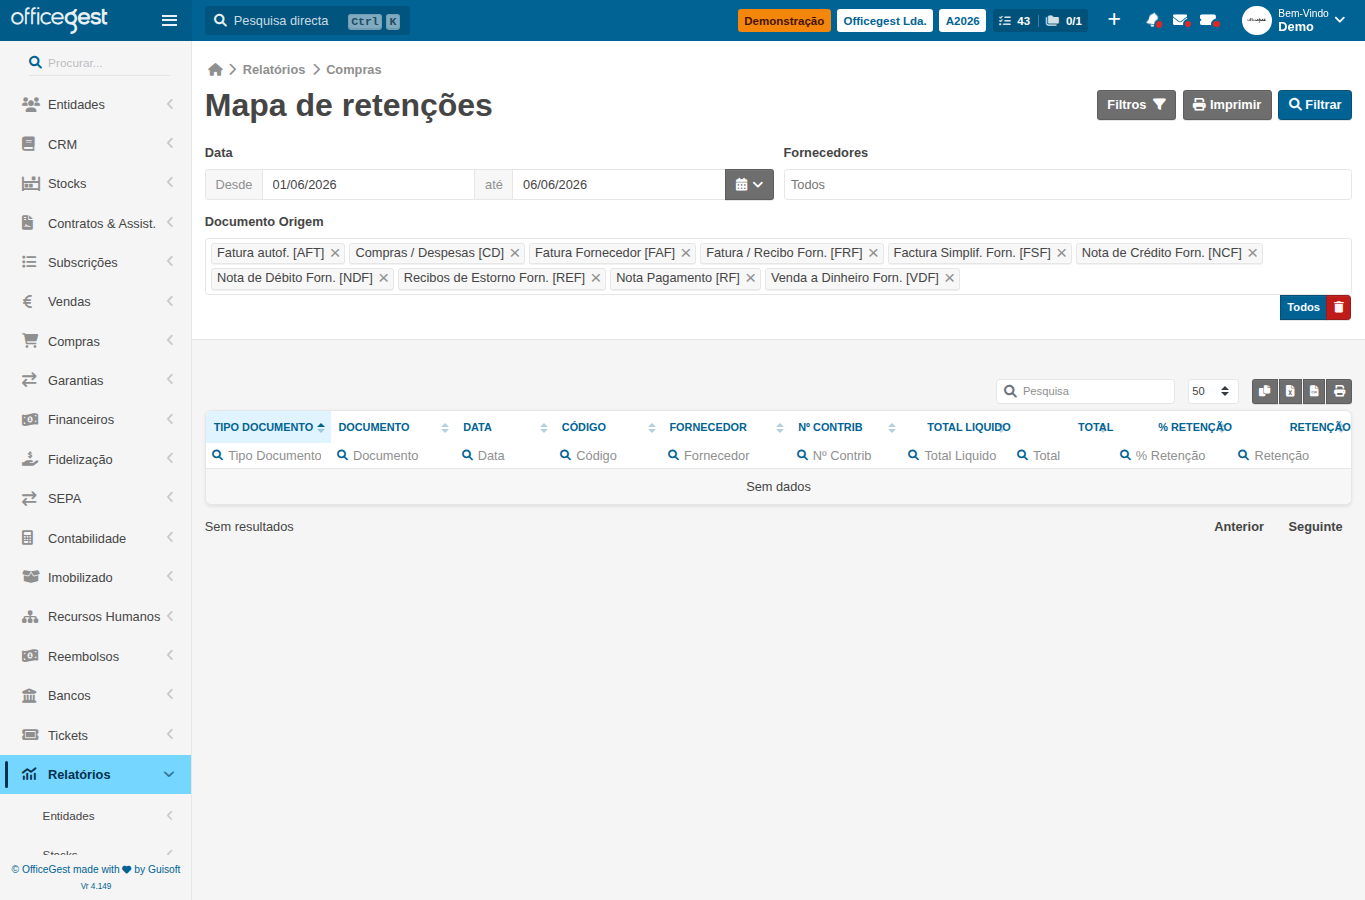Remove the Factura Simplif. Forn. [FSF] tag
This screenshot has width=1365, height=900.
[1062, 253]
